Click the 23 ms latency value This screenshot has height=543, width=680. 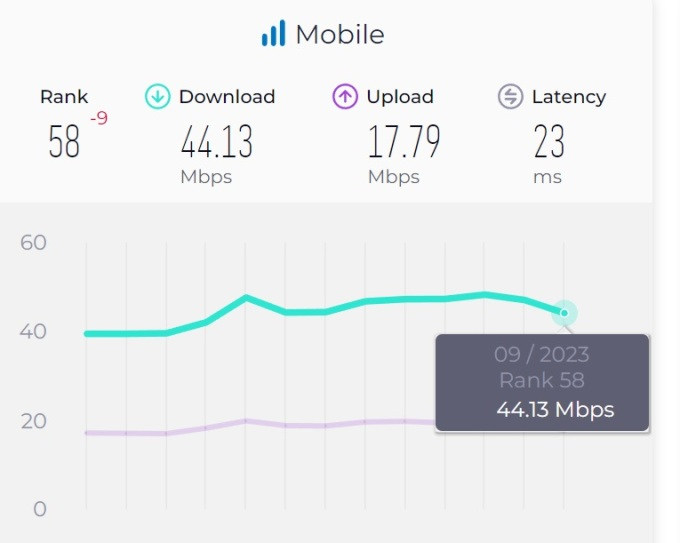pyautogui.click(x=549, y=143)
